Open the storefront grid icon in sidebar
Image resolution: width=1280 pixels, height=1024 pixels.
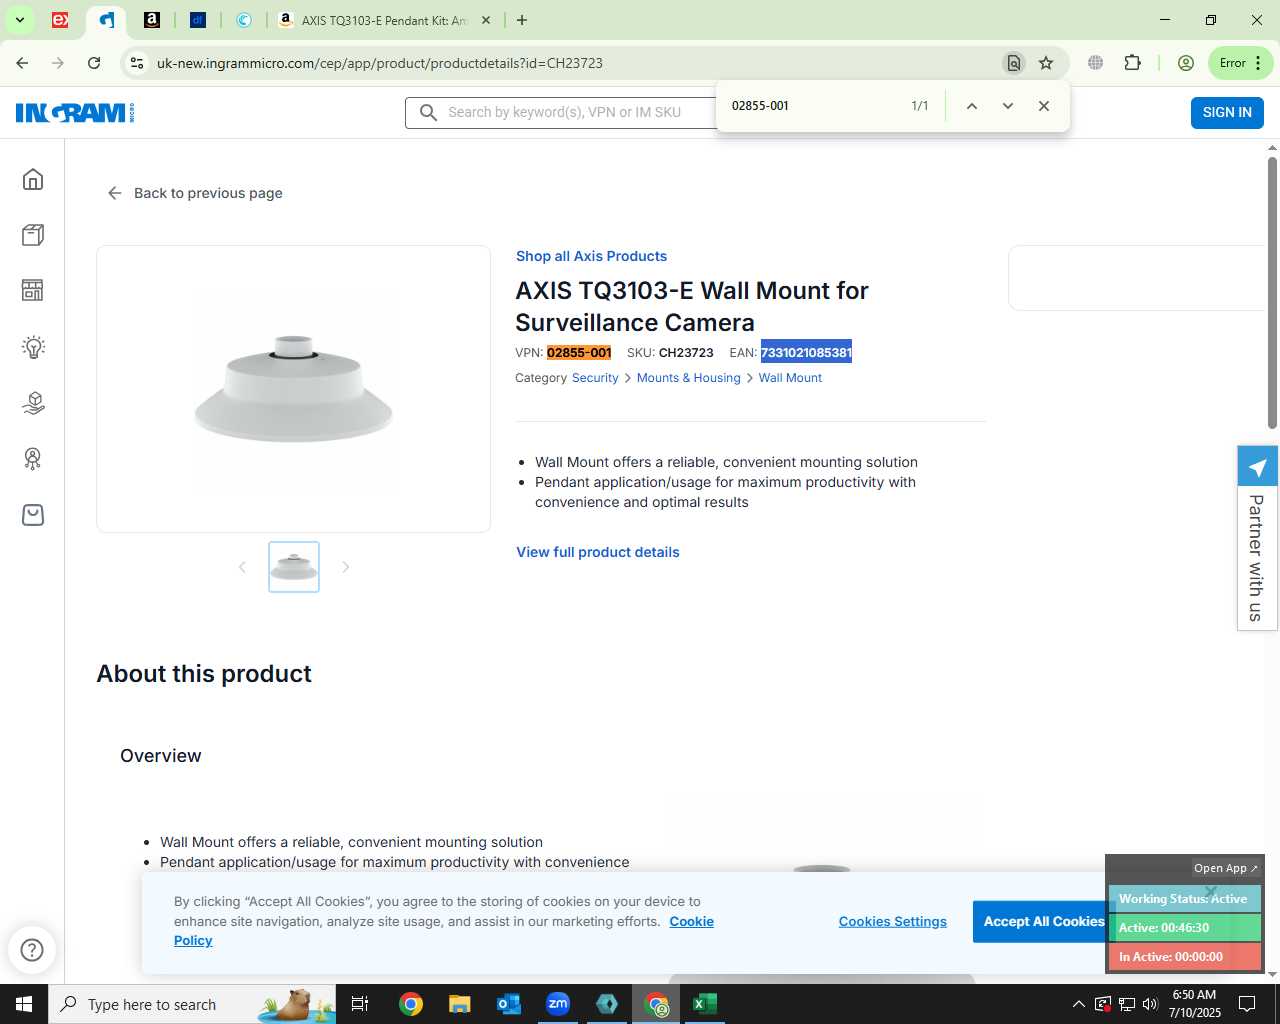coord(33,290)
